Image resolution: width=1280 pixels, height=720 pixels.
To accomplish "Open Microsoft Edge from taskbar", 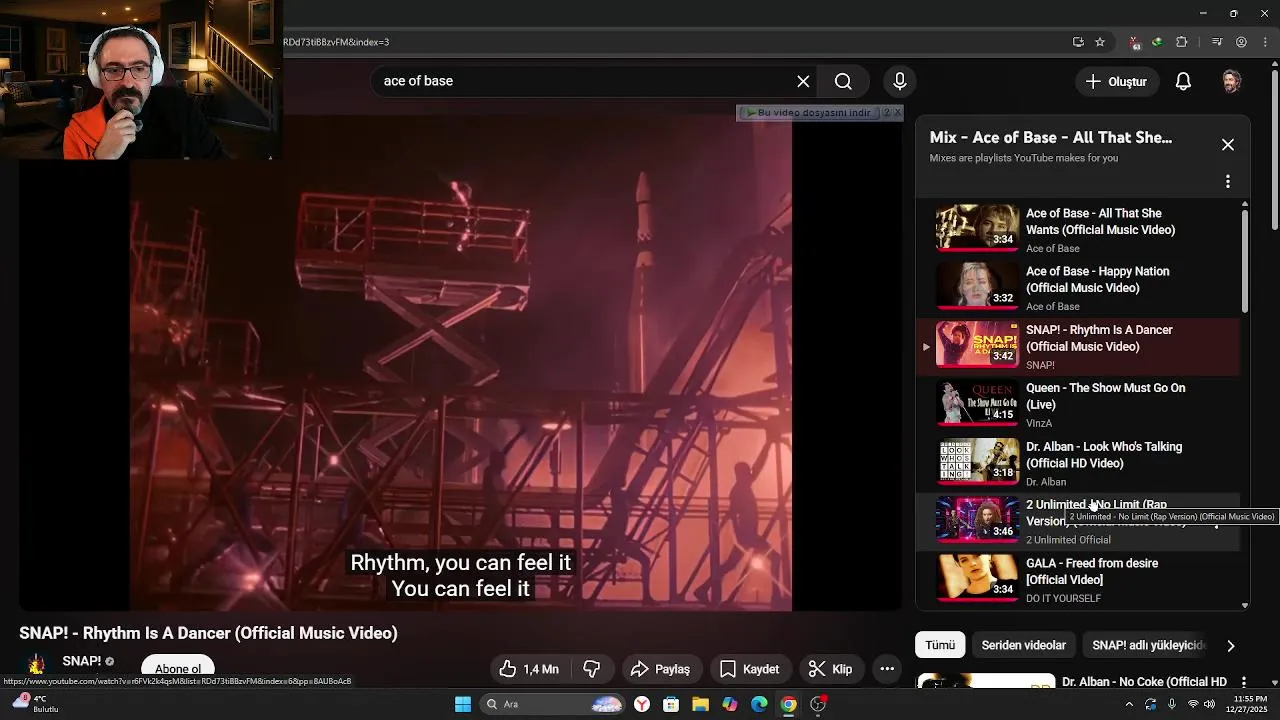I will point(759,704).
